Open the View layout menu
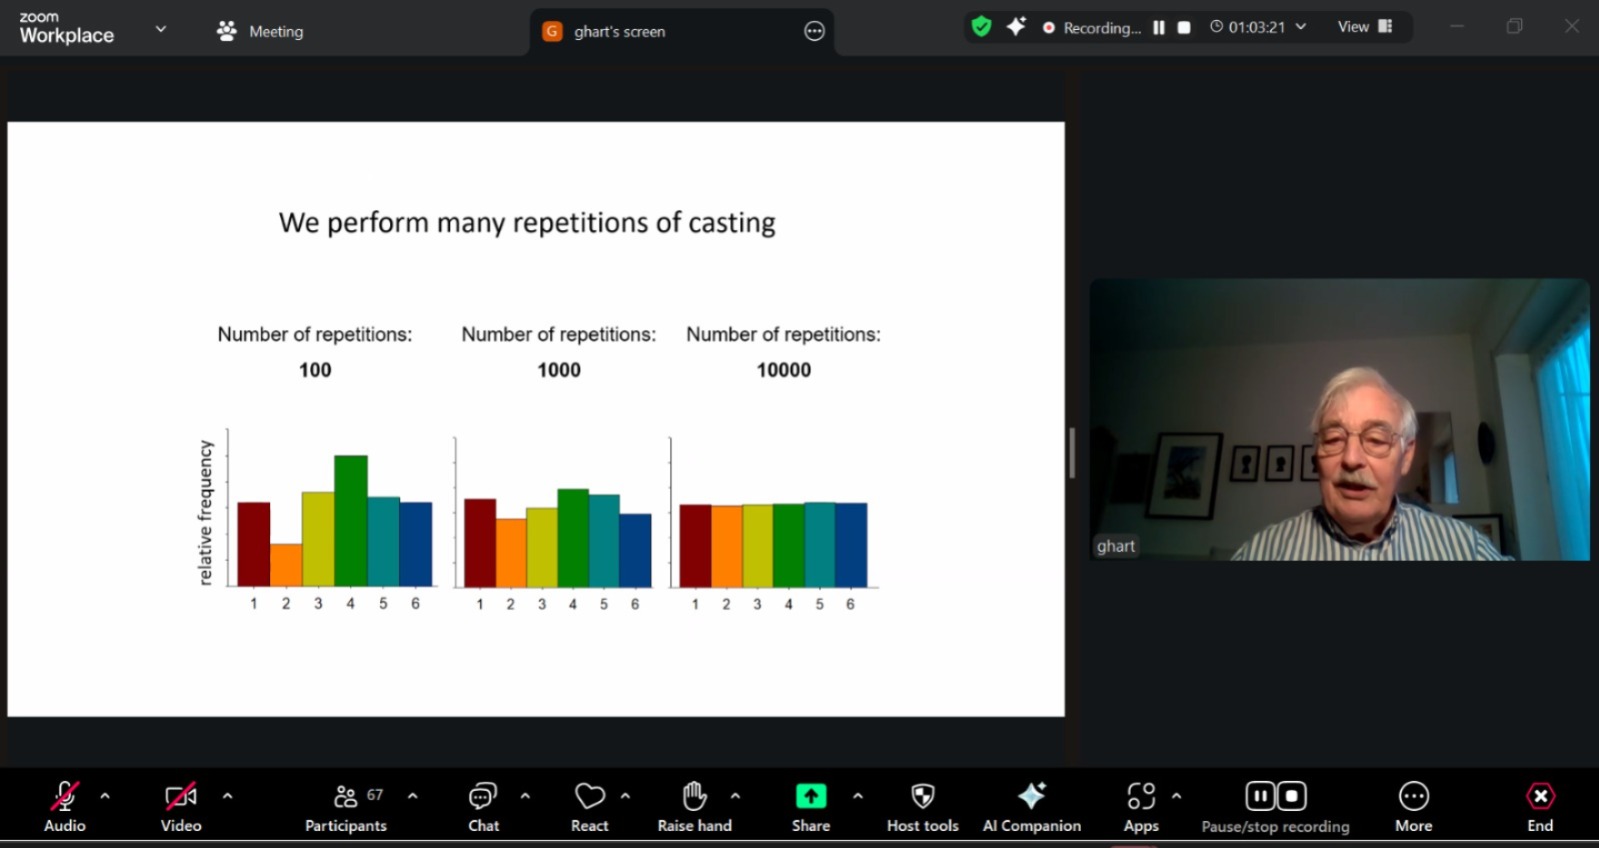Viewport: 1599px width, 848px height. tap(1365, 27)
